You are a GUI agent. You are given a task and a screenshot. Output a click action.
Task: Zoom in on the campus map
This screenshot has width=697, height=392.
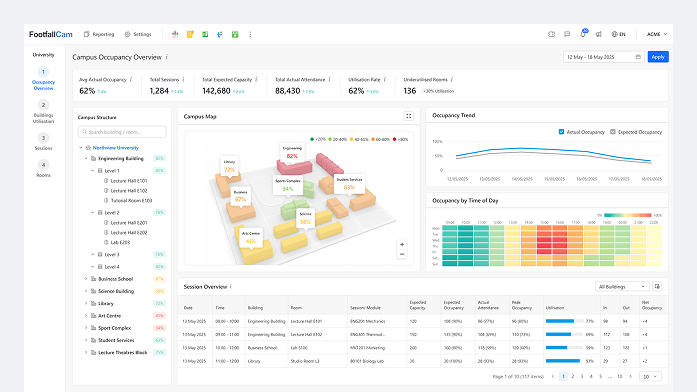coord(402,244)
